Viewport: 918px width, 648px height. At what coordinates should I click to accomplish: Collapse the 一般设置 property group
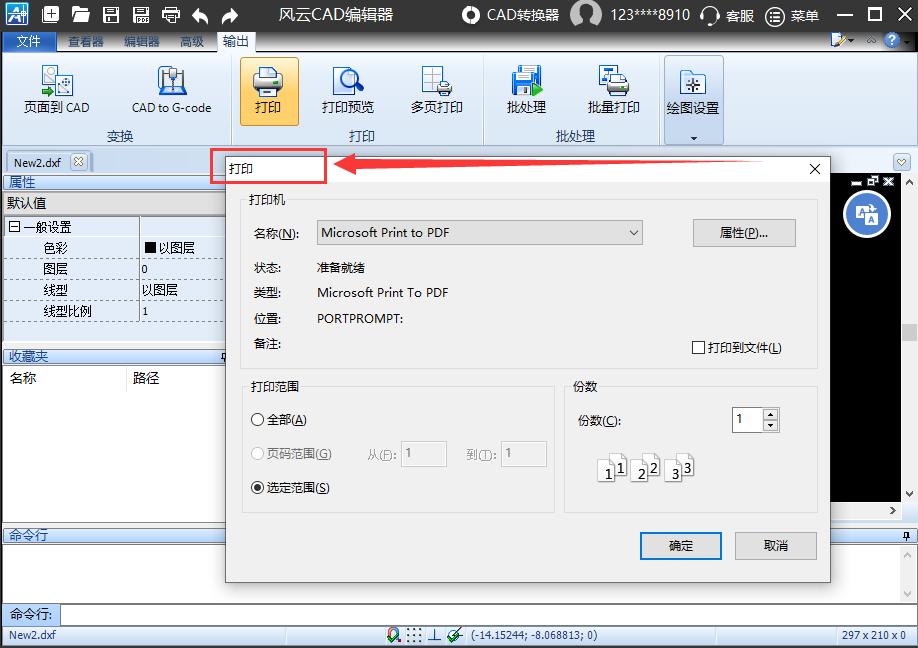click(12, 227)
